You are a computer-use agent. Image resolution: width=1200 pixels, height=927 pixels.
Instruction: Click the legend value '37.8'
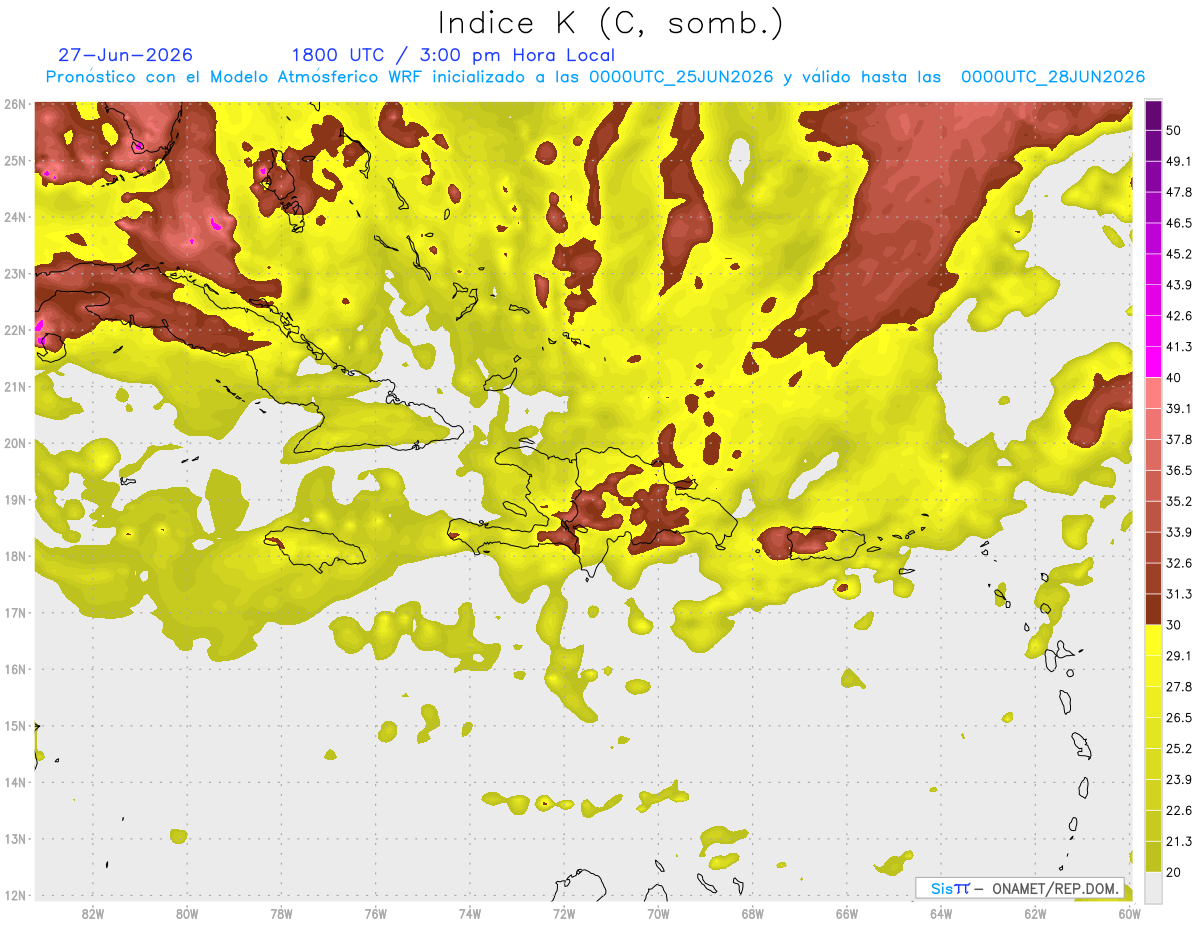pyautogui.click(x=1179, y=439)
